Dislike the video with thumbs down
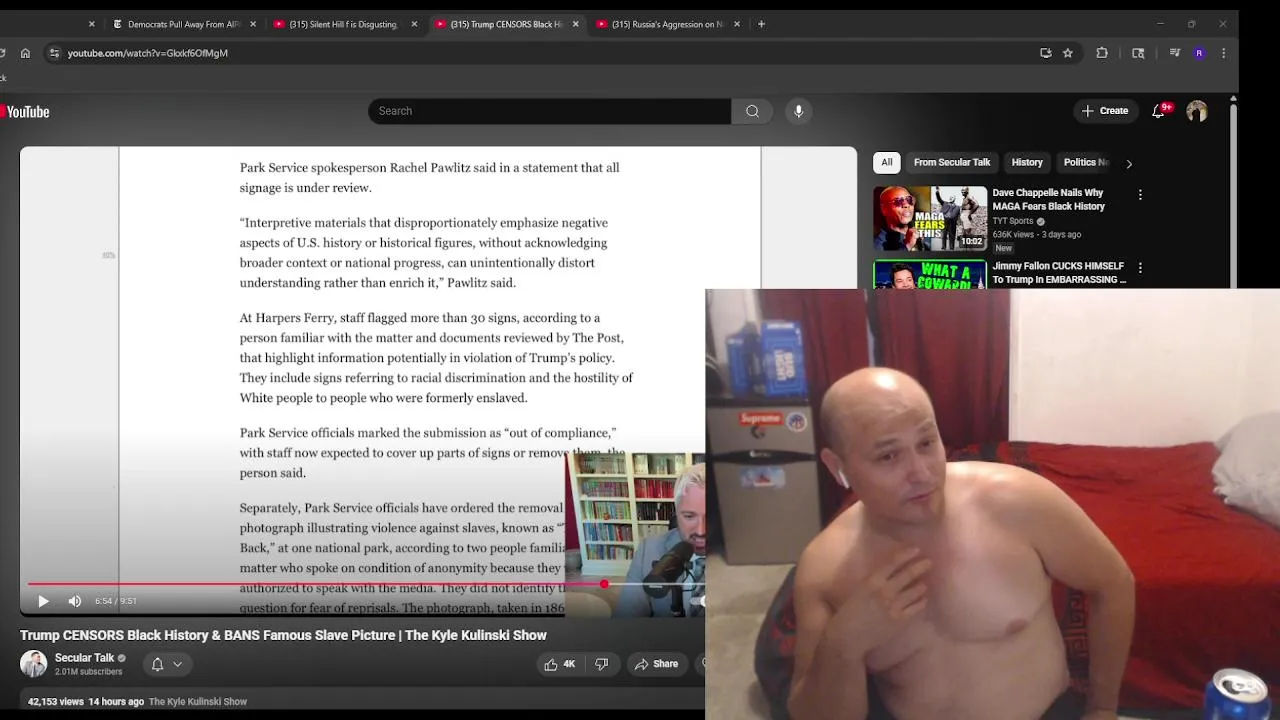 pos(601,664)
